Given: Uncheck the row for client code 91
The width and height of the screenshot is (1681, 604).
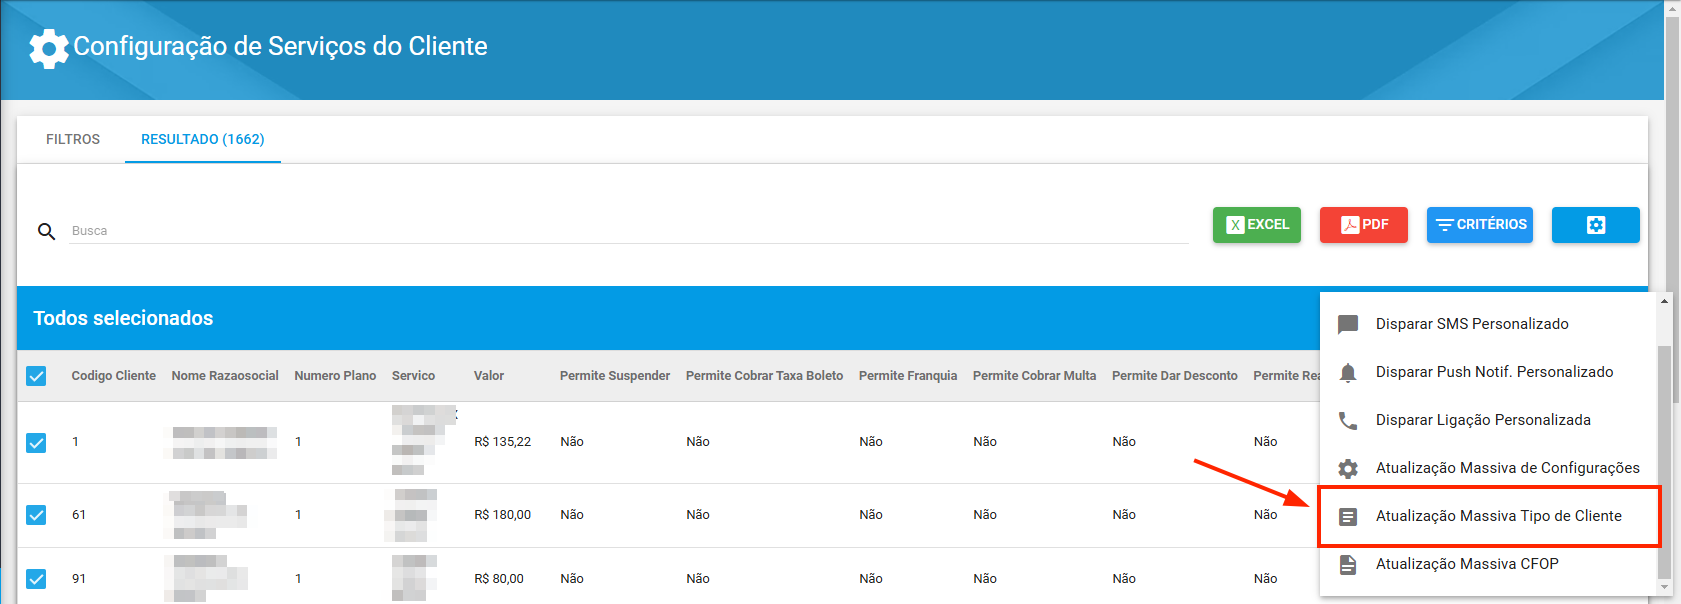Looking at the screenshot, I should click(x=36, y=579).
